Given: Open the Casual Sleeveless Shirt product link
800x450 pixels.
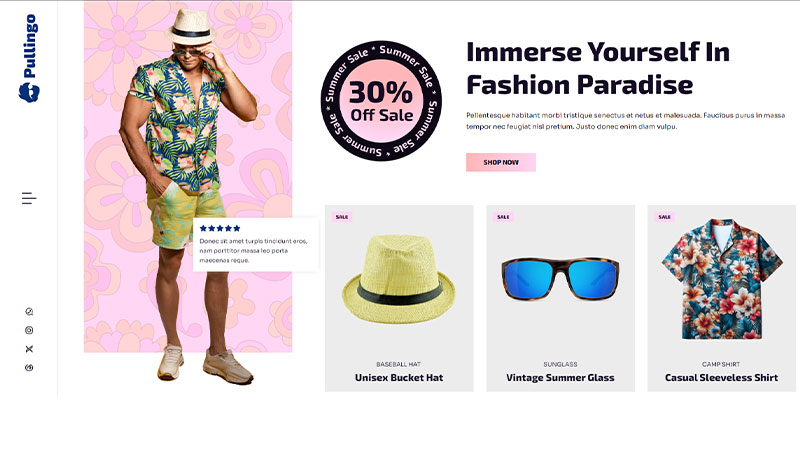Looking at the screenshot, I should (721, 378).
